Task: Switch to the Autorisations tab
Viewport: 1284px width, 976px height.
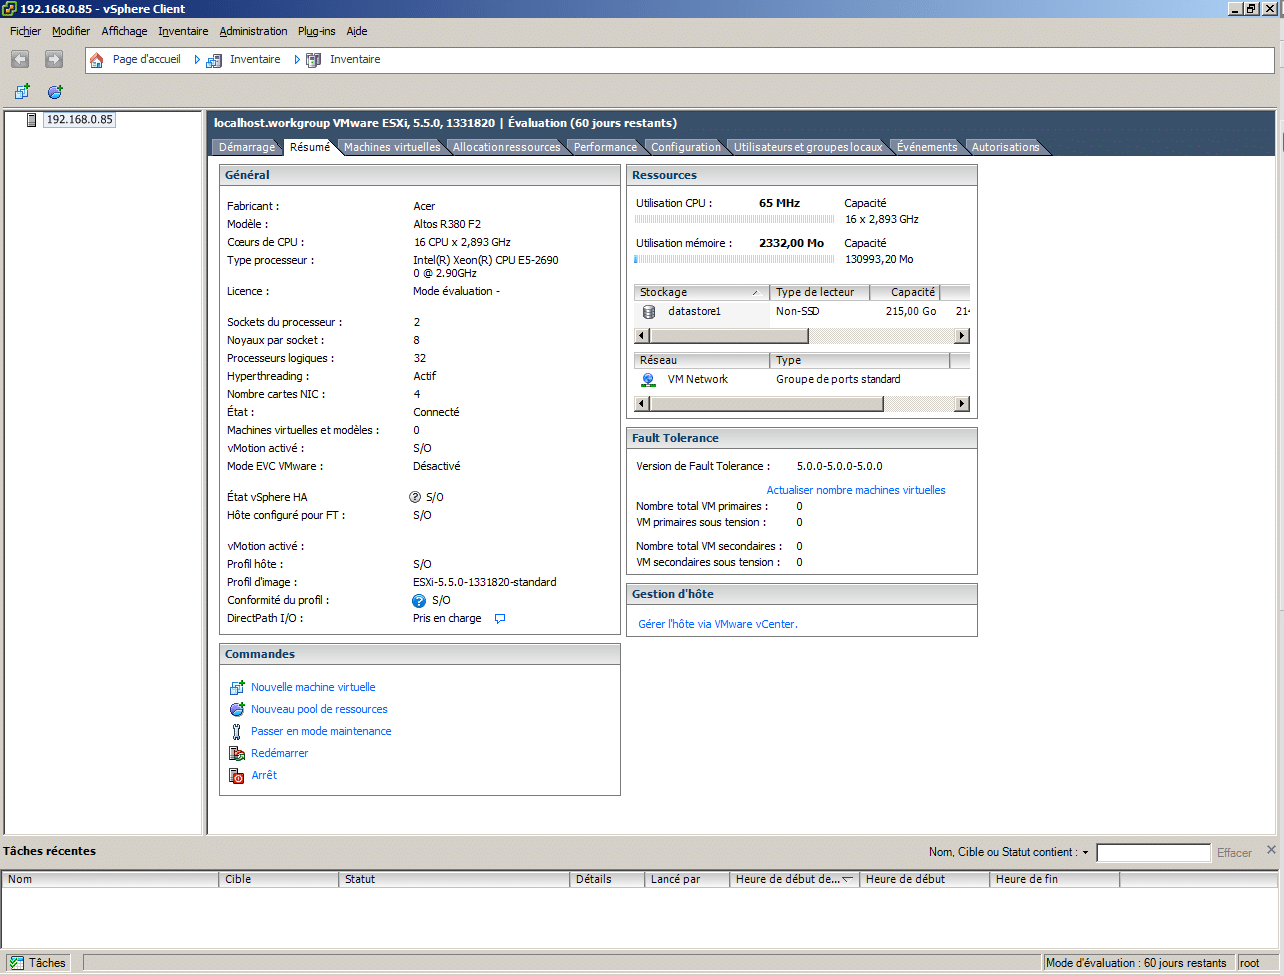Action: point(1006,147)
